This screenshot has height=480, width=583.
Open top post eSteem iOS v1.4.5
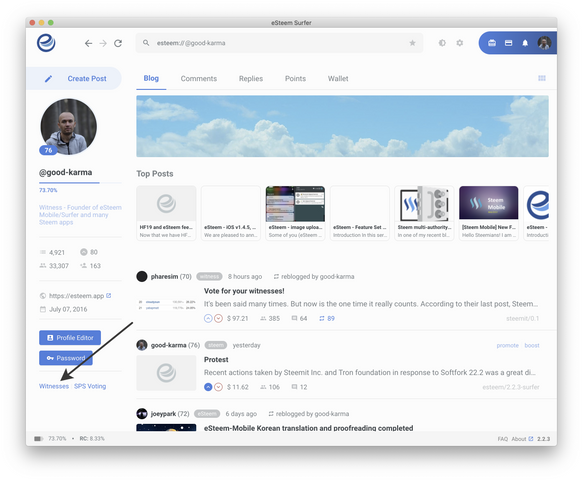[x=231, y=213]
